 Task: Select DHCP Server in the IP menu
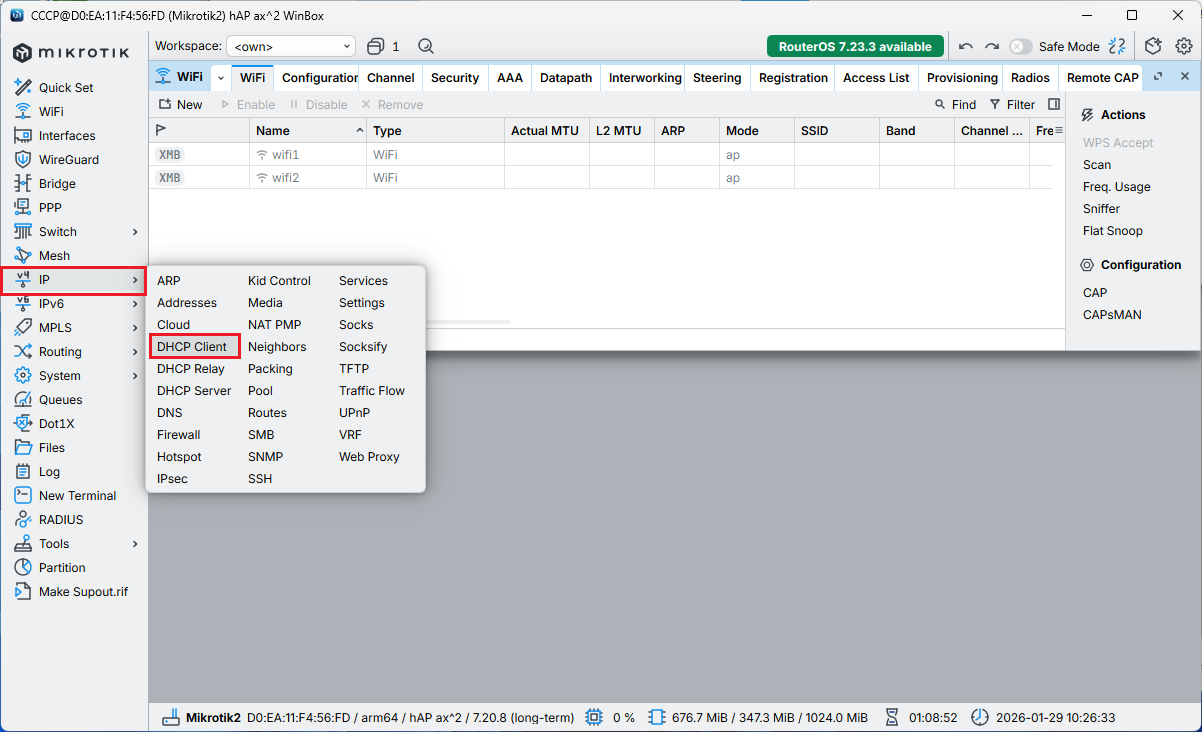click(x=194, y=391)
